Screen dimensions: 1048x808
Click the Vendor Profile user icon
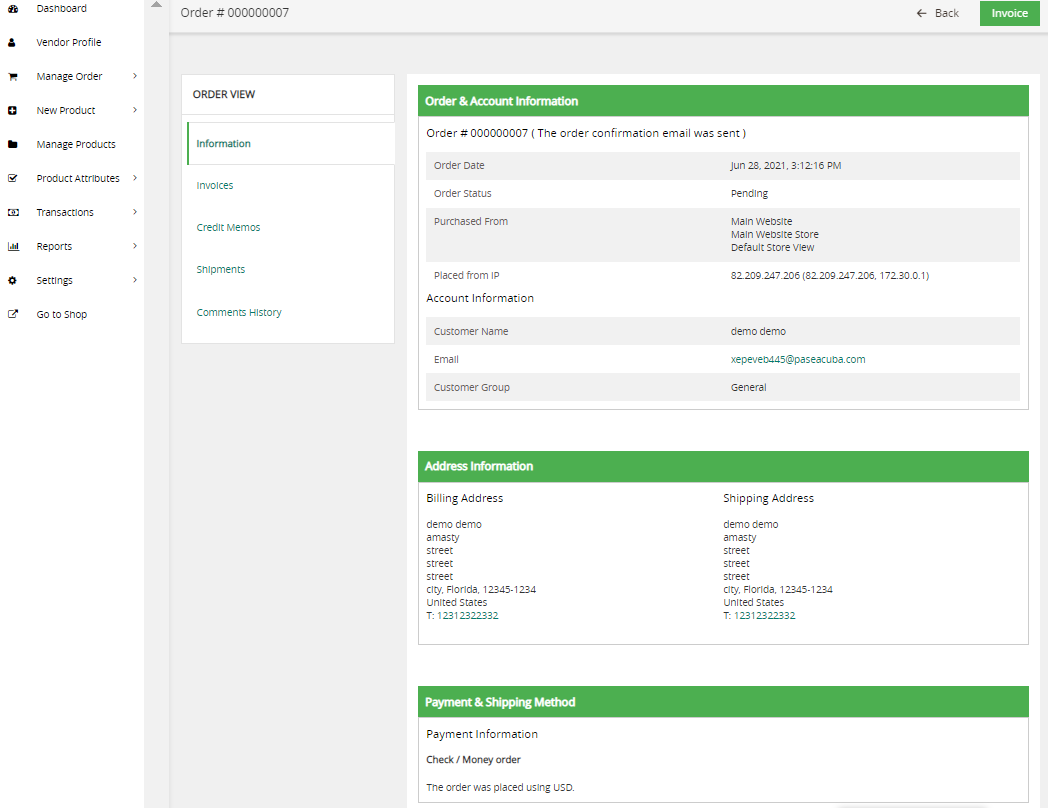pos(13,43)
